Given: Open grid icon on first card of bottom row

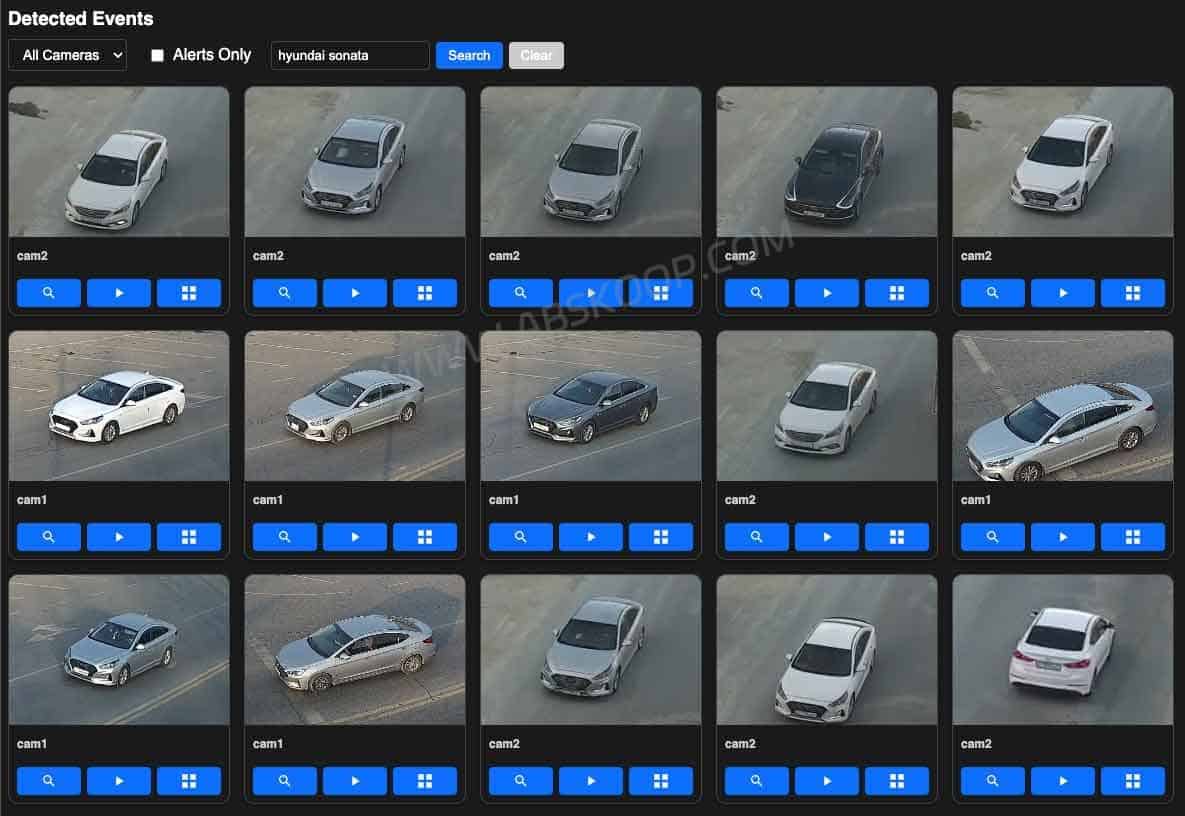Looking at the screenshot, I should point(189,780).
